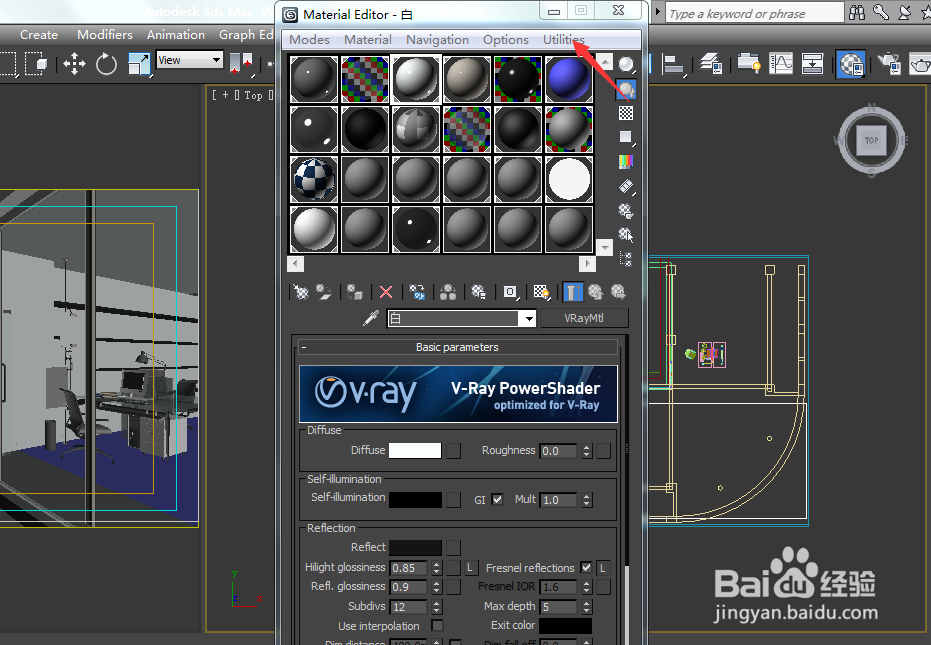This screenshot has height=645, width=931.
Task: Click Diffuse map button beside swatch
Action: coord(453,451)
